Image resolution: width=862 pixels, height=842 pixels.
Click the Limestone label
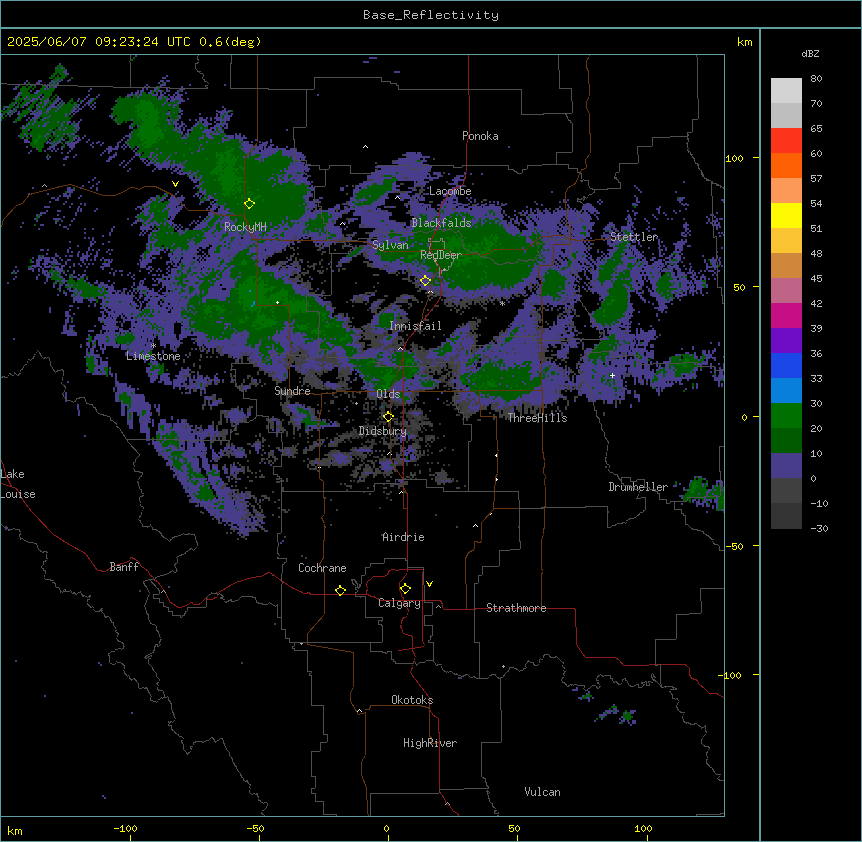[153, 356]
